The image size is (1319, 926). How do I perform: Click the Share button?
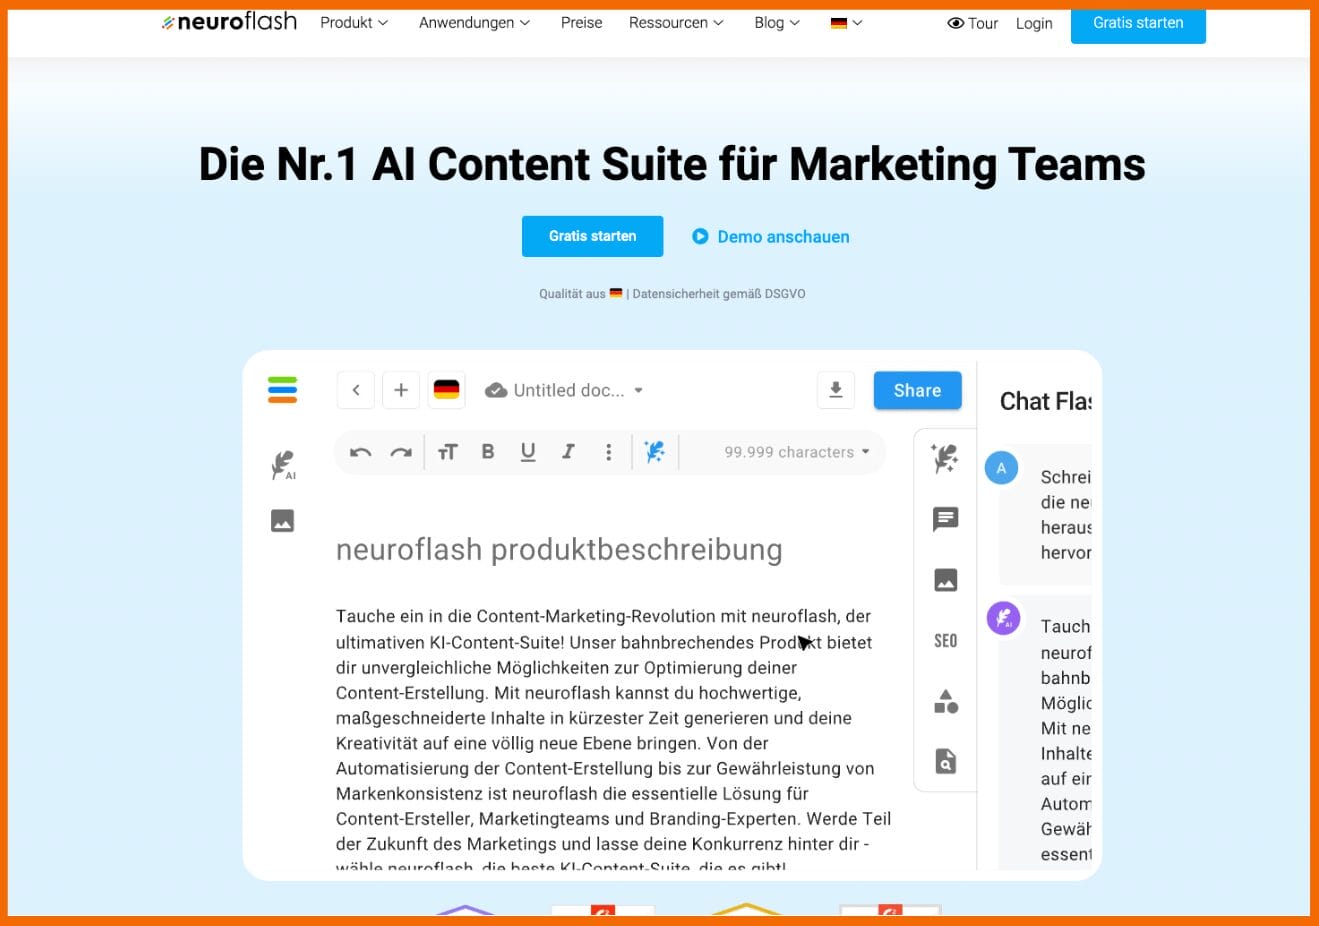click(917, 390)
